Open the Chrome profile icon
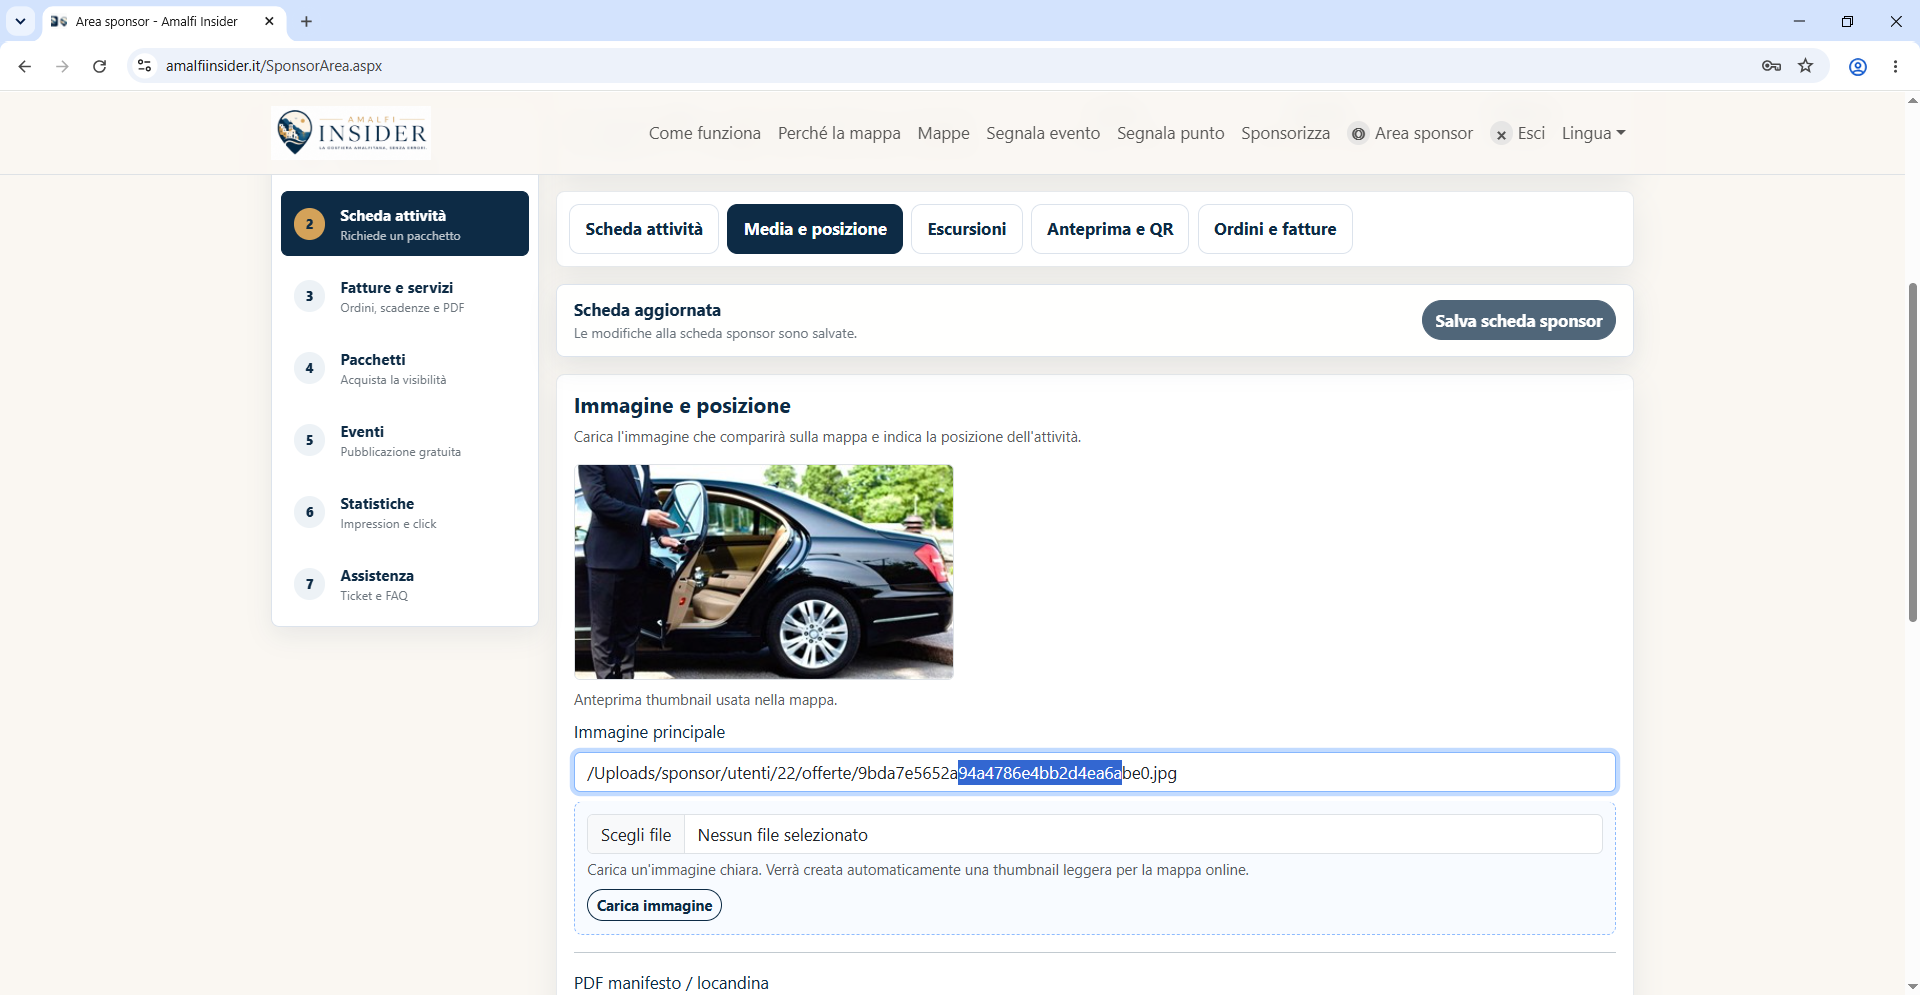This screenshot has width=1920, height=995. pyautogui.click(x=1857, y=66)
